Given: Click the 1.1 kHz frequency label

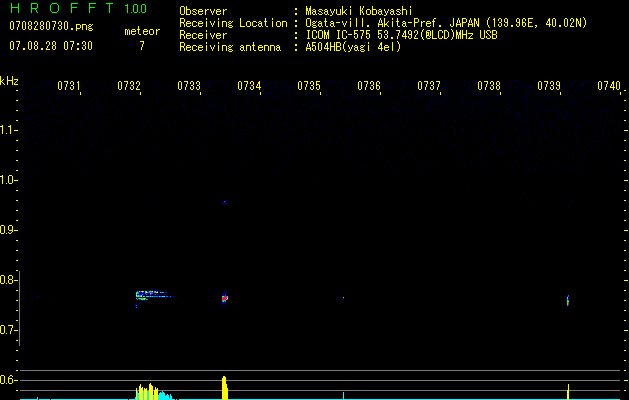Looking at the screenshot, I should [x=7, y=130].
